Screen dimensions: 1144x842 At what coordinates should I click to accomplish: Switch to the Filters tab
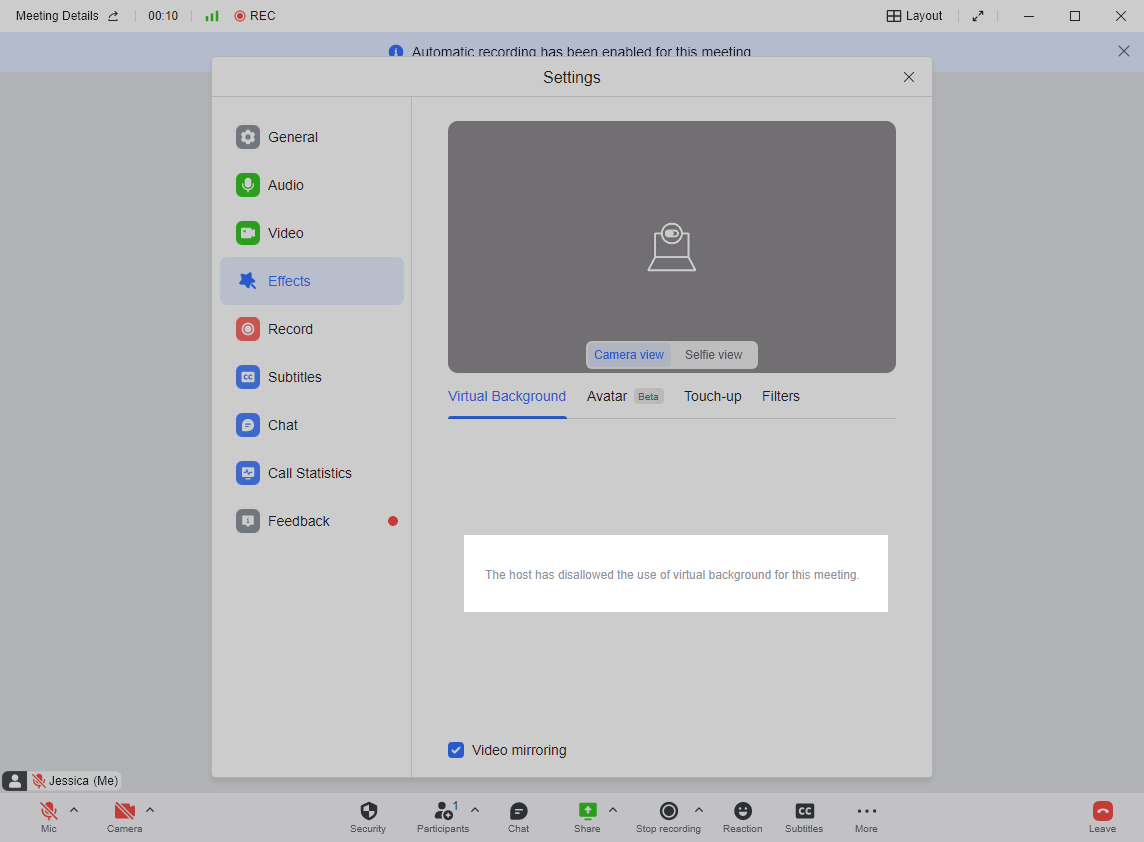click(x=780, y=396)
